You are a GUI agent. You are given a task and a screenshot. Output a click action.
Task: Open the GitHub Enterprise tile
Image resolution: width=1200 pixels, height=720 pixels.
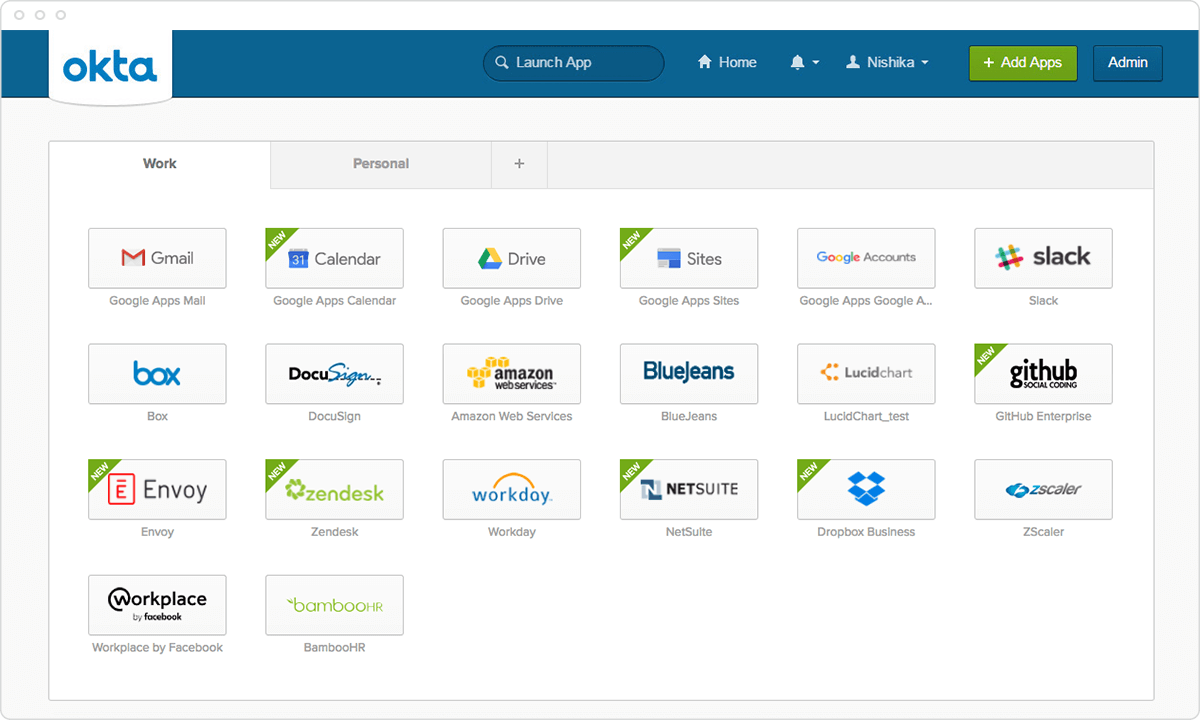(1043, 374)
